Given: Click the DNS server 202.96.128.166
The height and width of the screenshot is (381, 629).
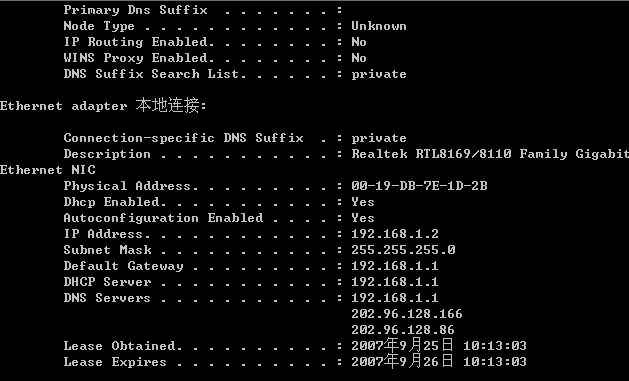Looking at the screenshot, I should tap(407, 314).
